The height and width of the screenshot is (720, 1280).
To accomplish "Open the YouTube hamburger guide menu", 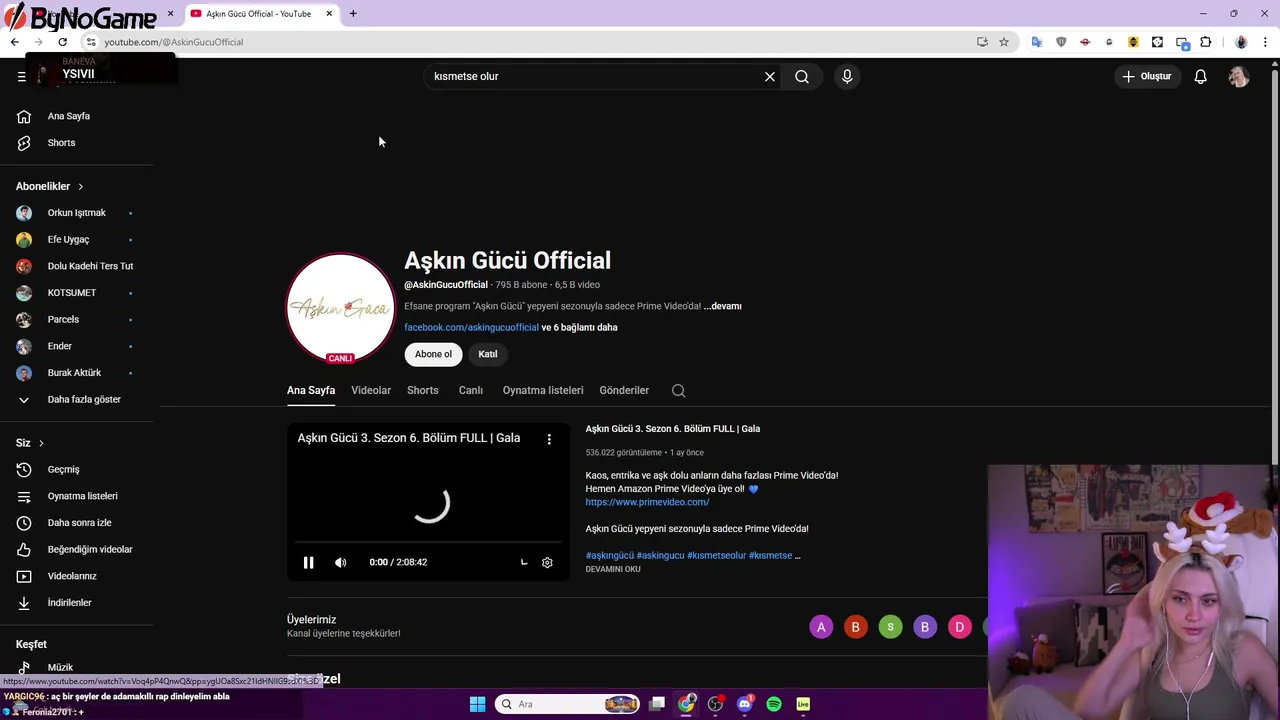I will 21,76.
